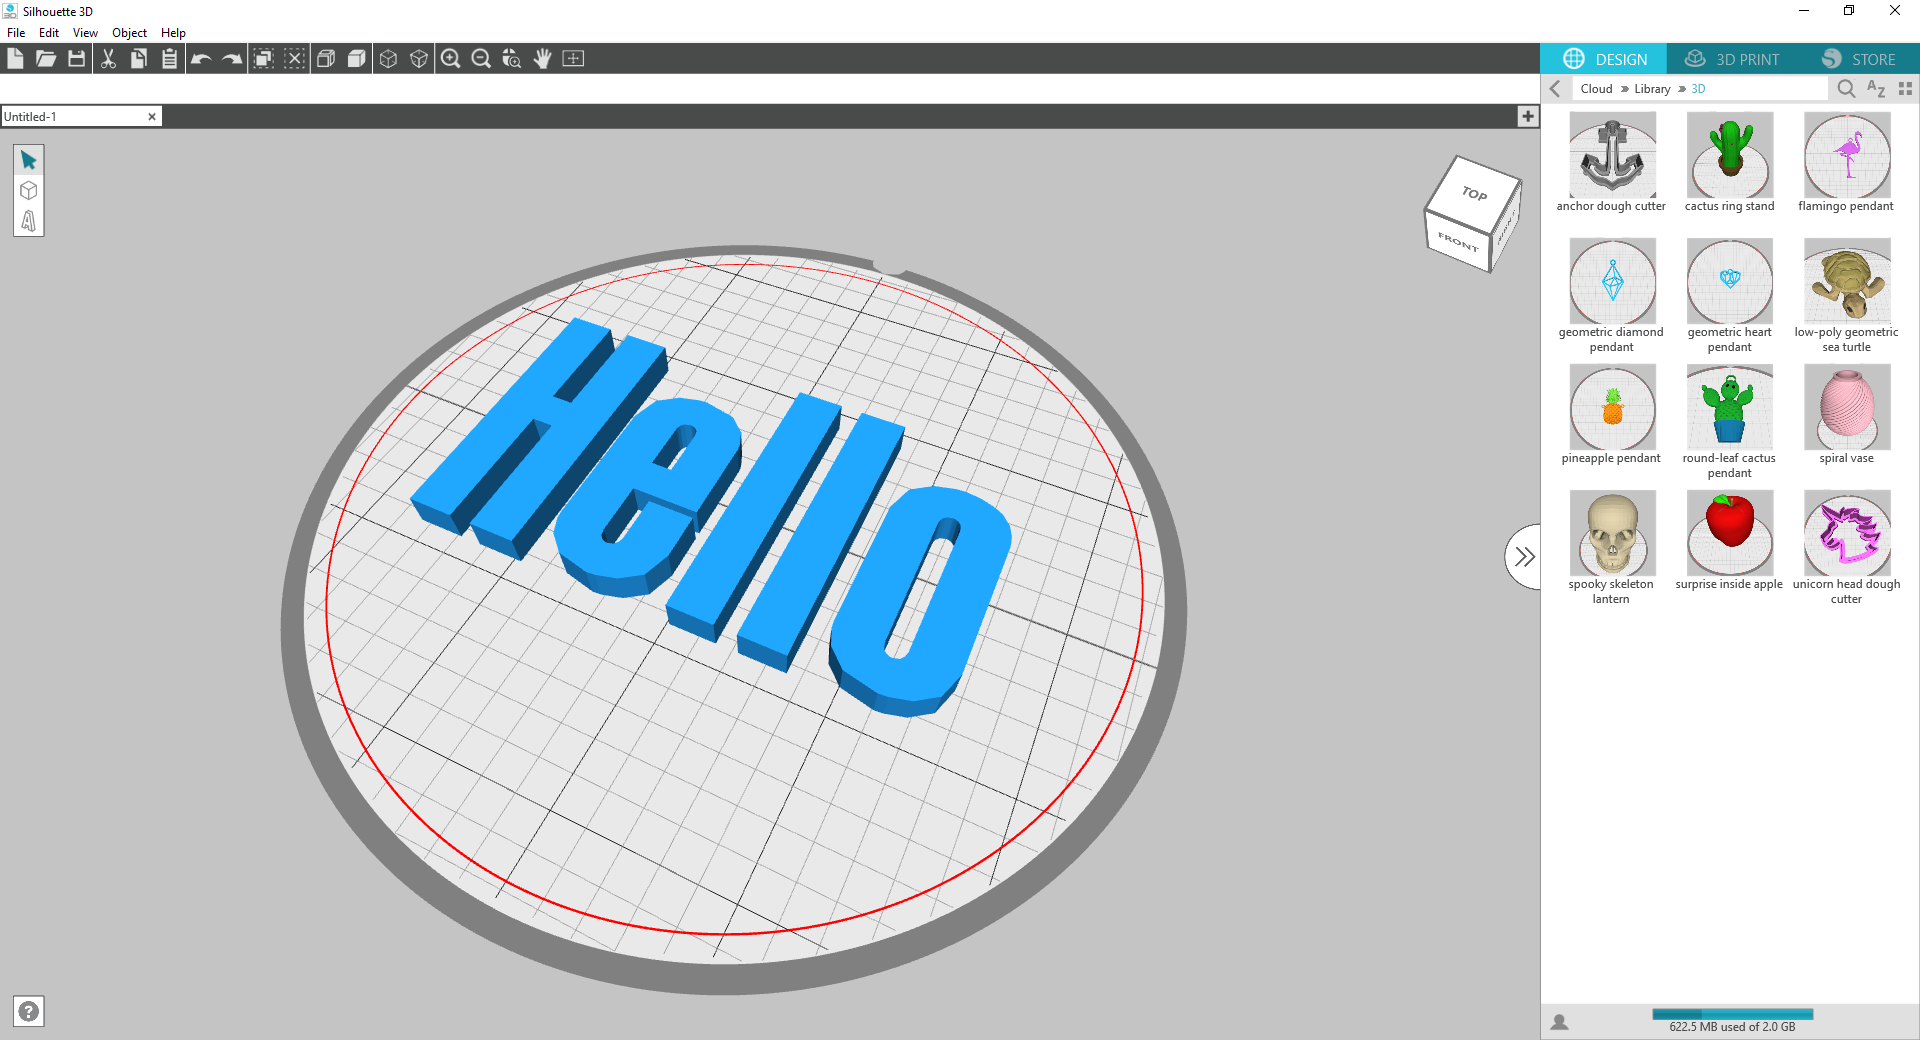The image size is (1920, 1040).
Task: Open the Object menu
Action: click(x=129, y=33)
